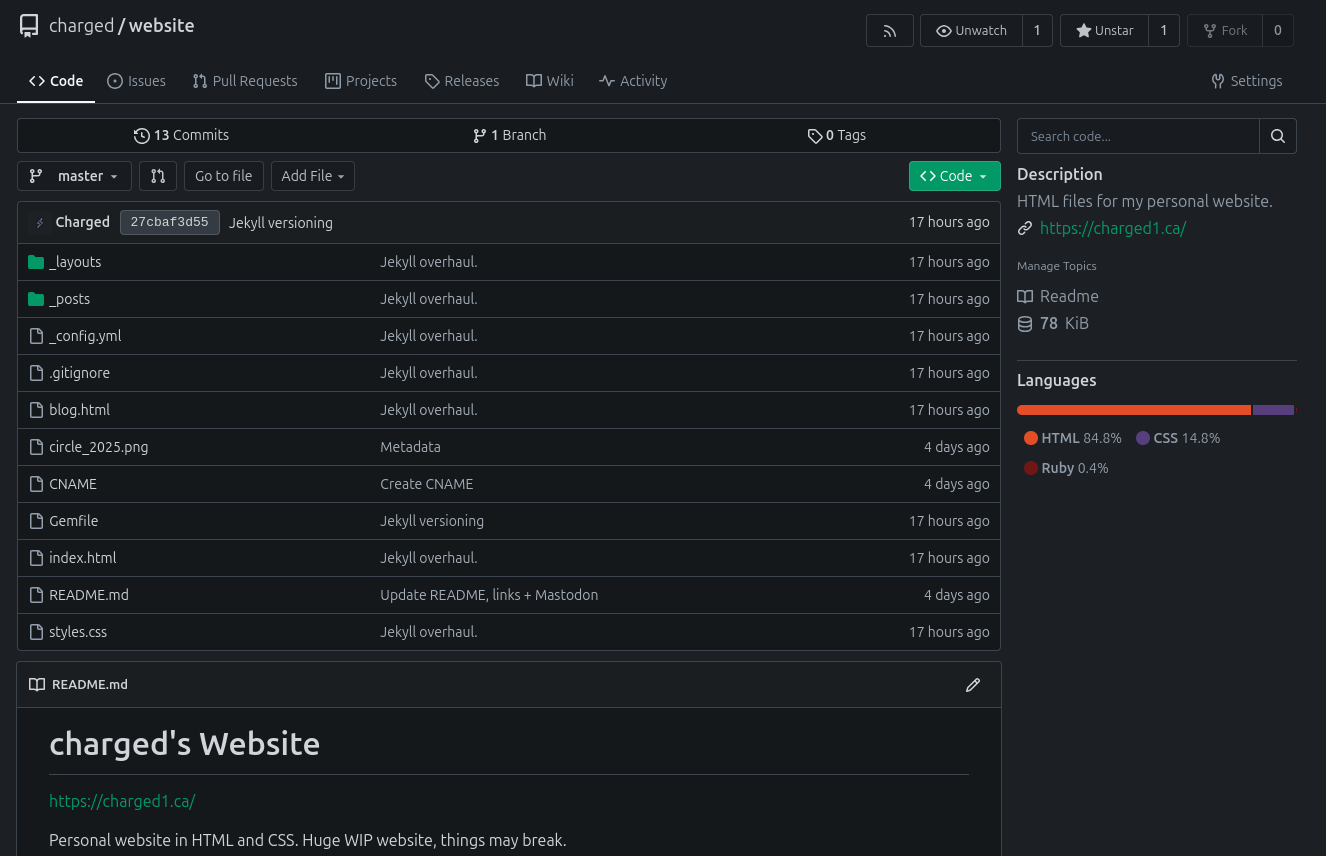Switch to the Issues tab
Screen dimensions: 1326x856
click(136, 81)
